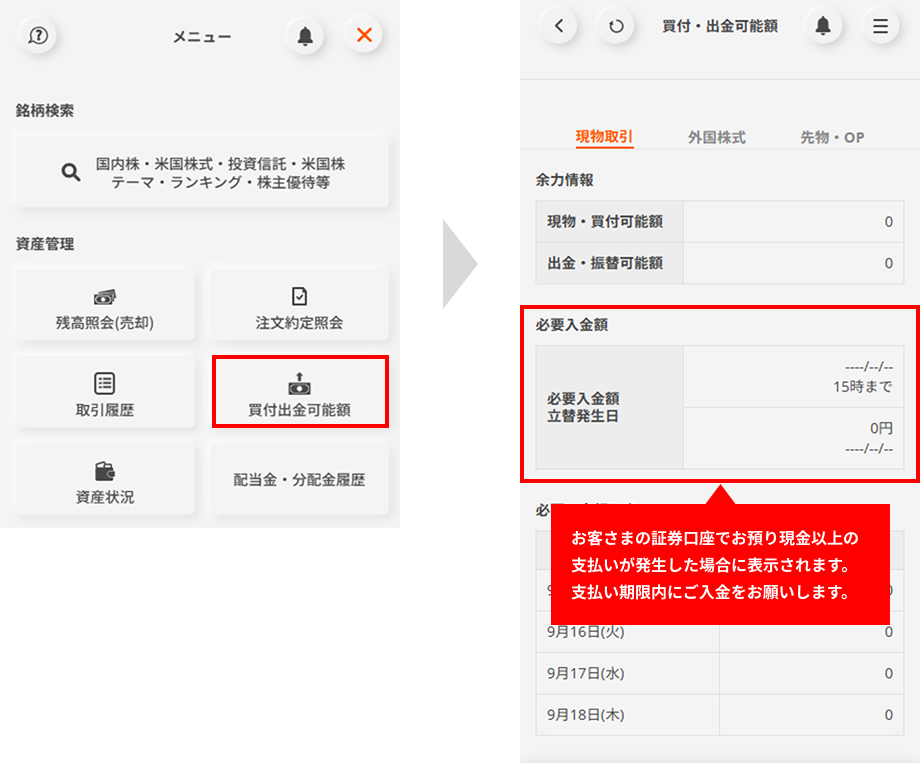Image resolution: width=920 pixels, height=763 pixels.
Task: Open 残高照会(売却) balance inquiry
Action: click(x=105, y=309)
